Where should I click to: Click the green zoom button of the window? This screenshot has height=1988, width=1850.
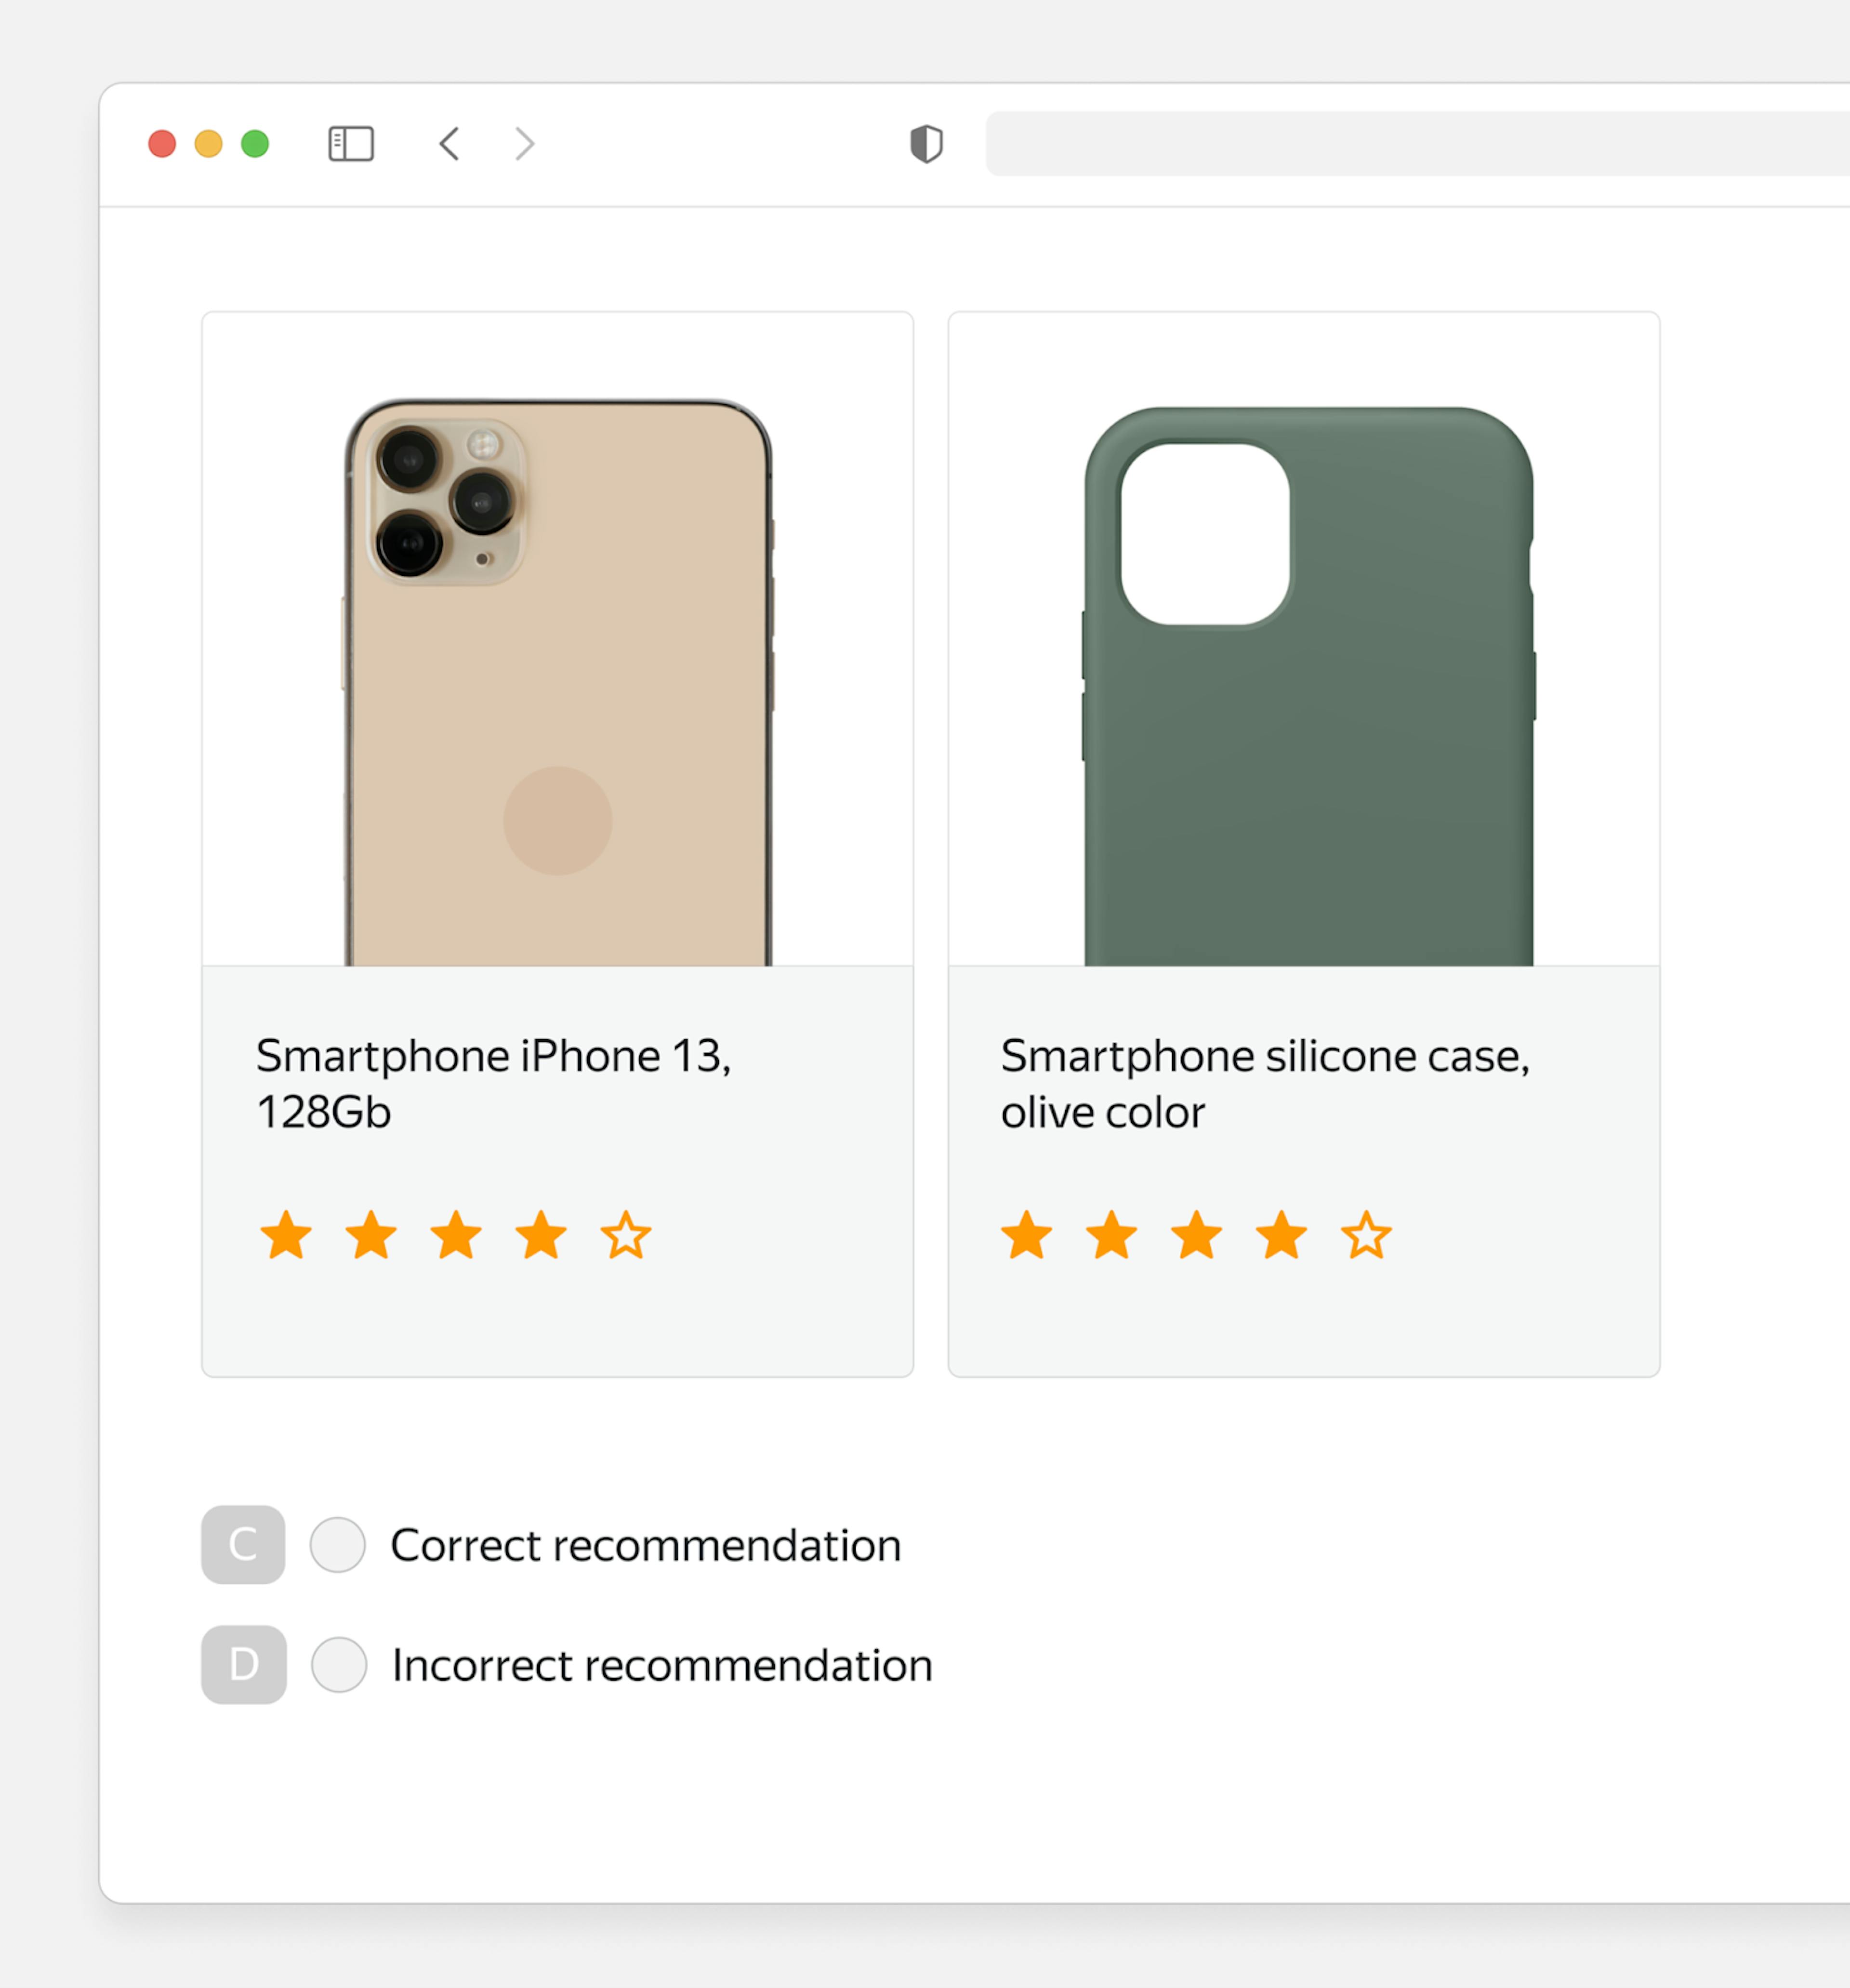point(255,144)
